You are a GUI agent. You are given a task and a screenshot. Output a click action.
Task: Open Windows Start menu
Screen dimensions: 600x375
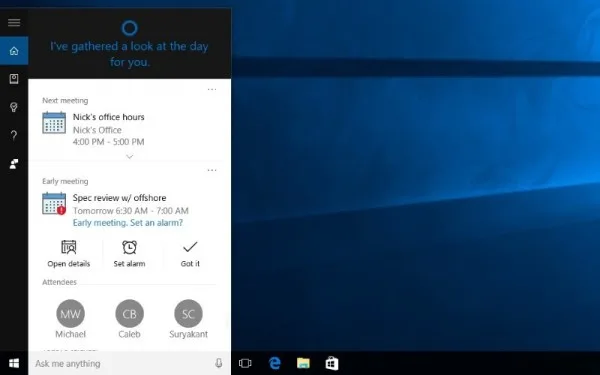(x=14, y=363)
